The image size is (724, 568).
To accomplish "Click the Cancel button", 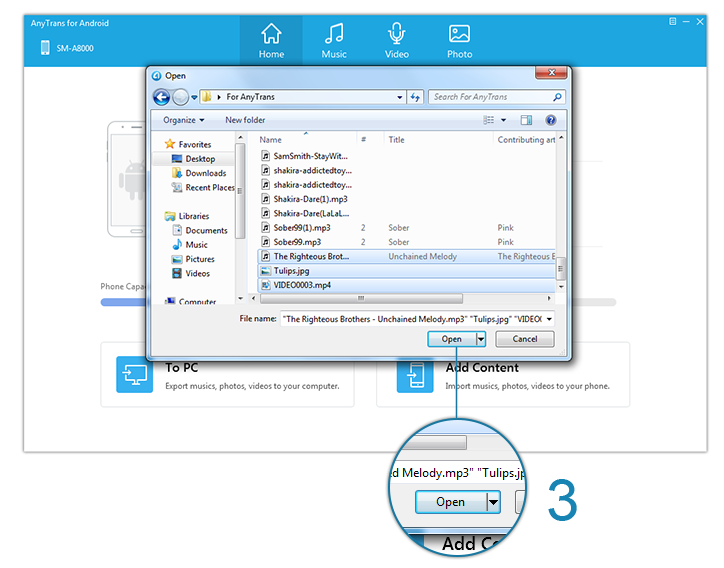I will click(x=525, y=338).
